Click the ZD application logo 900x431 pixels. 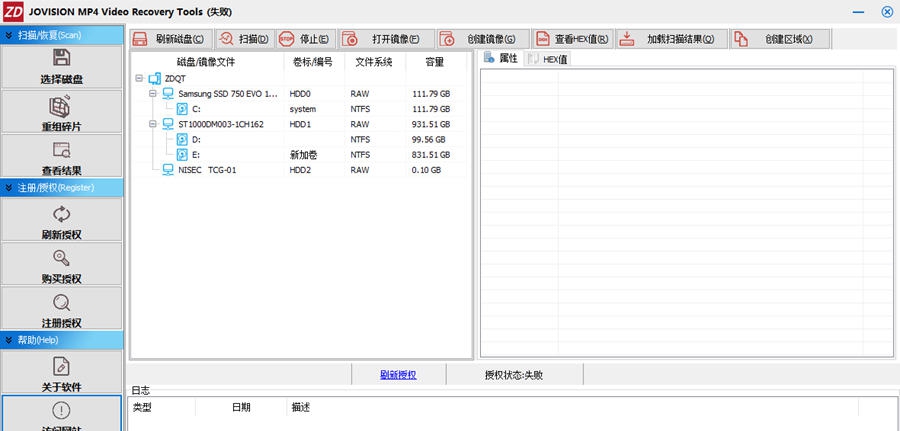coord(13,11)
